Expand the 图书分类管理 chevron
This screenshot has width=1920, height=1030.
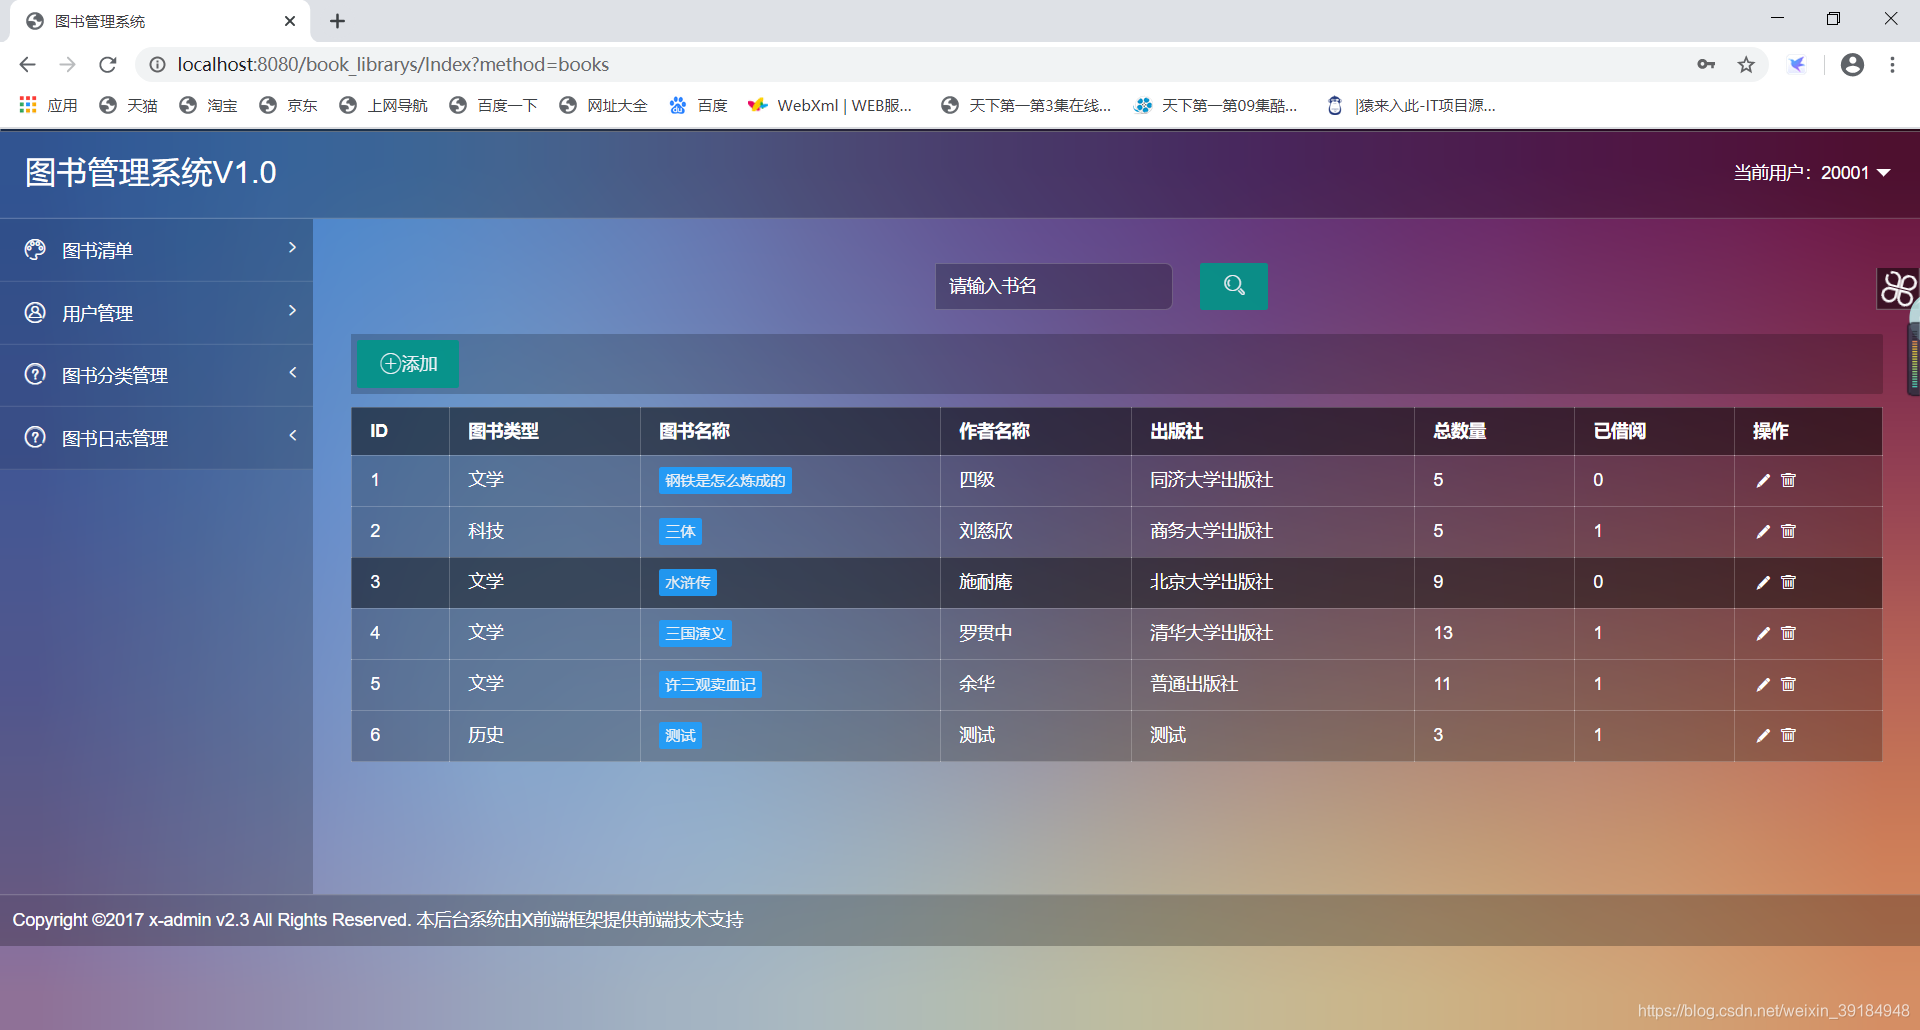click(292, 373)
